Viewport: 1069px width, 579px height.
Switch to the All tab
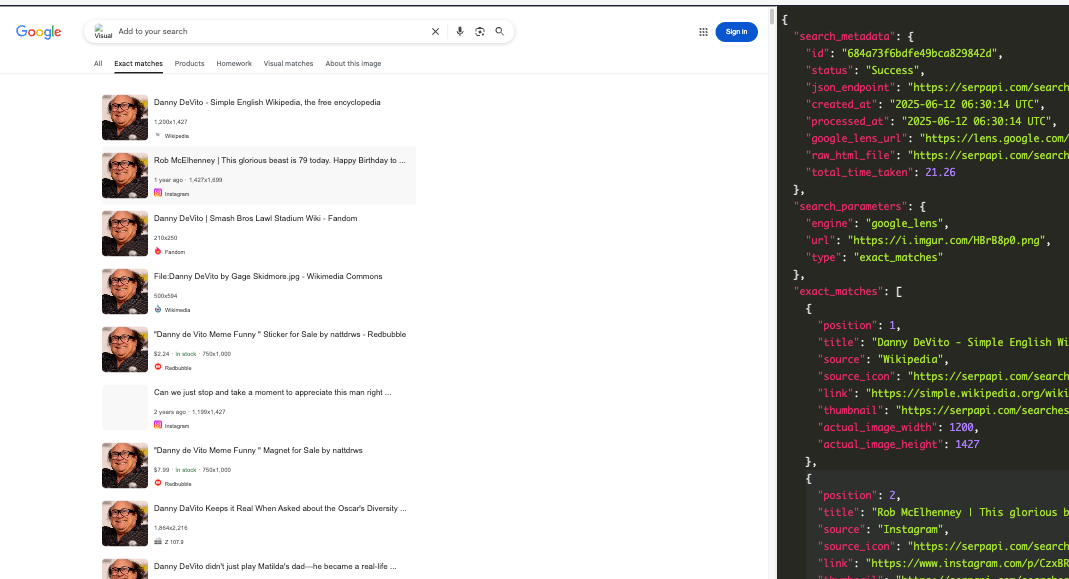point(98,63)
